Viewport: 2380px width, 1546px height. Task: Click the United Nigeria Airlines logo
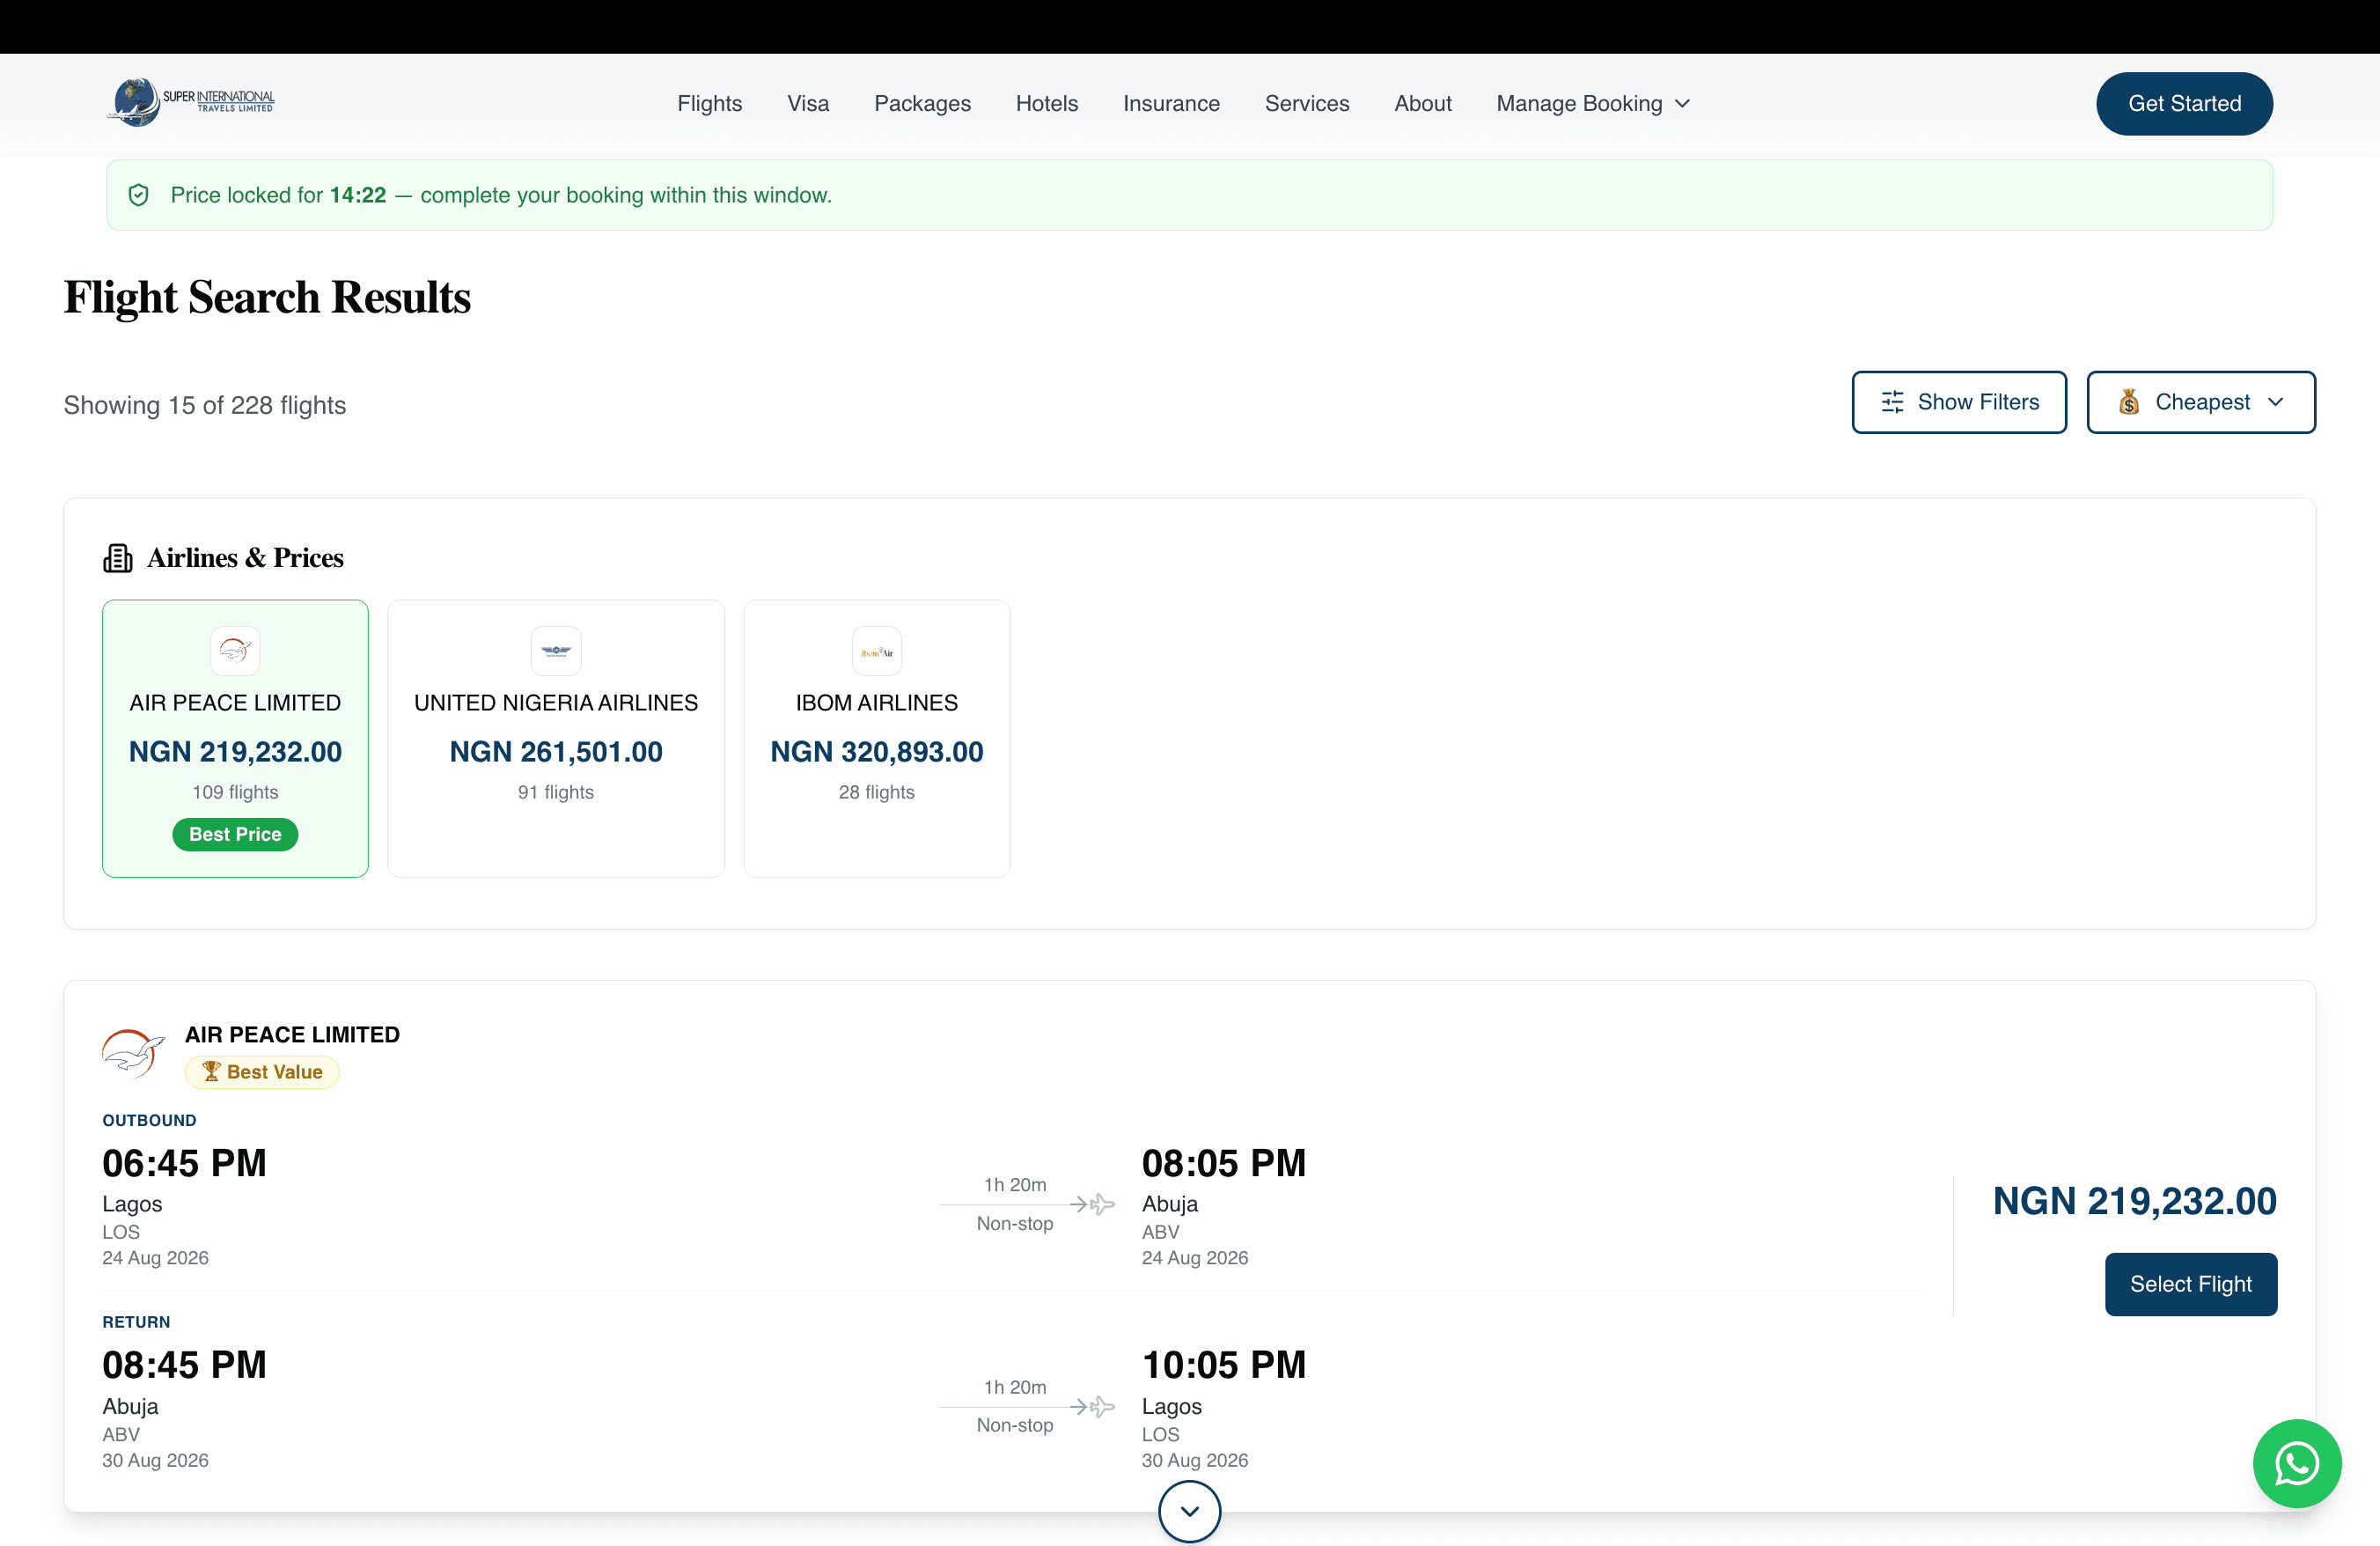556,651
